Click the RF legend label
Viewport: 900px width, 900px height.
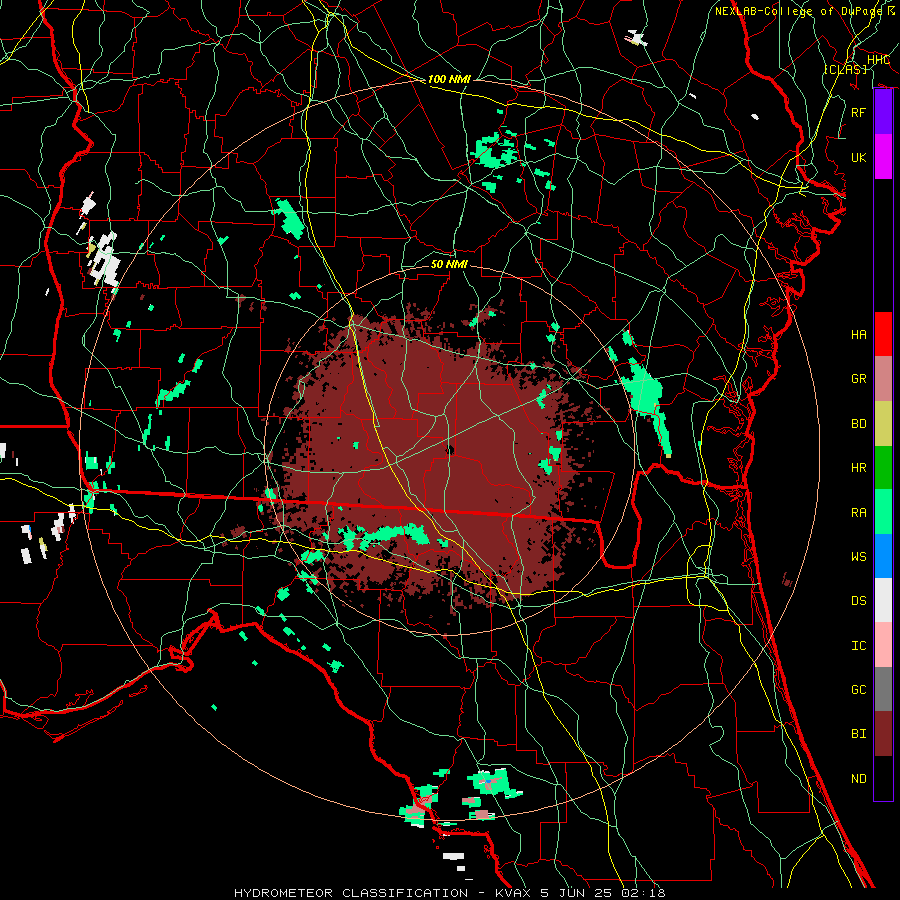coord(859,112)
